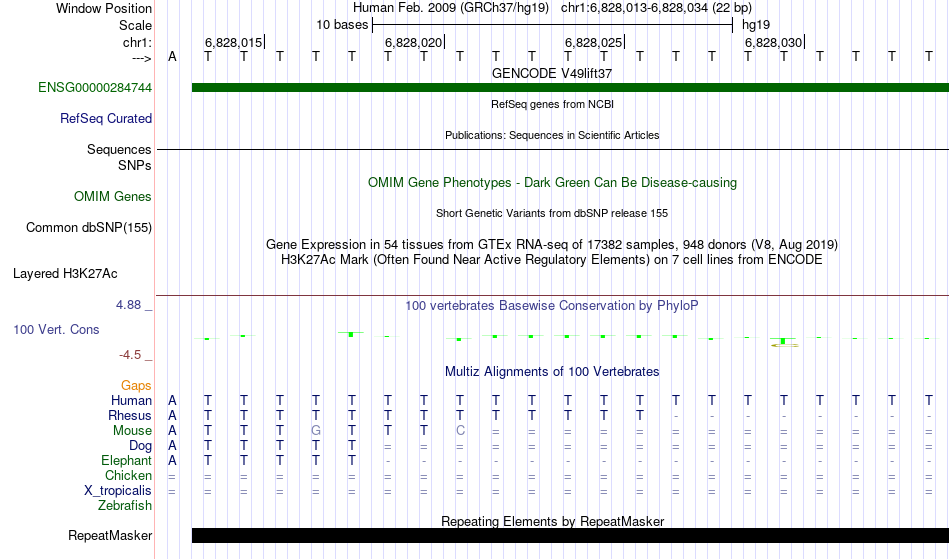This screenshot has width=950, height=559.
Task: Click the green GENCODE gene bar
Action: point(570,87)
